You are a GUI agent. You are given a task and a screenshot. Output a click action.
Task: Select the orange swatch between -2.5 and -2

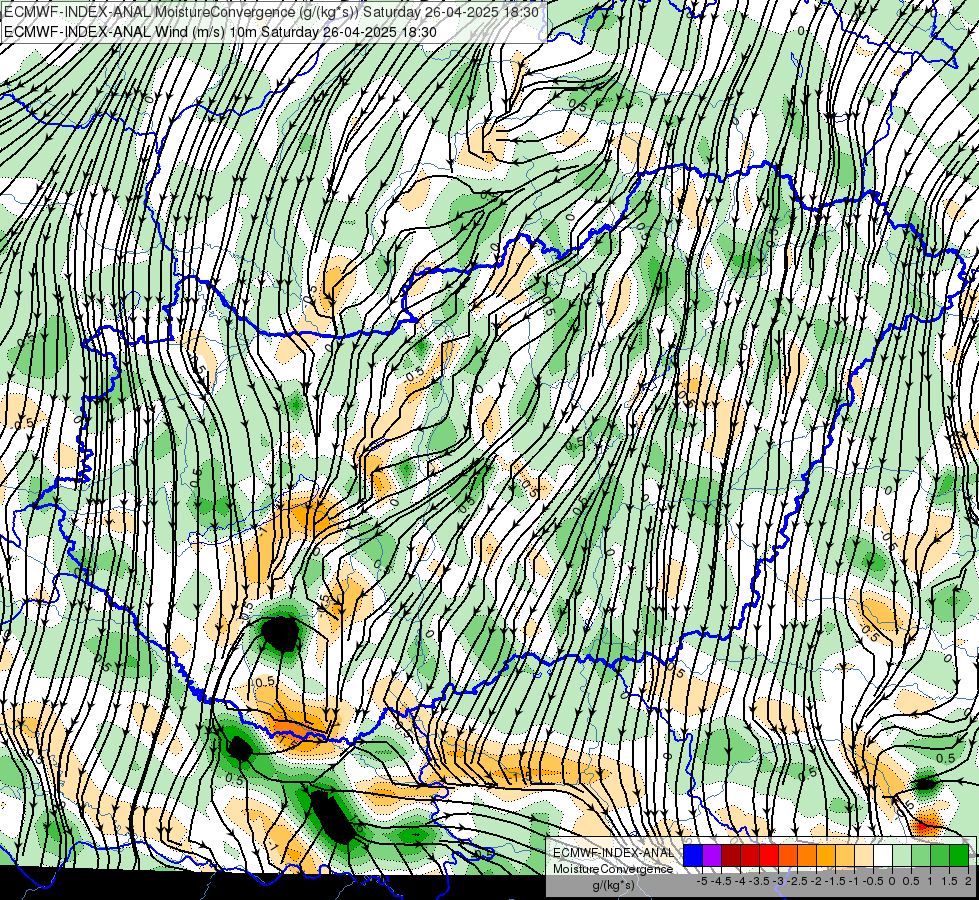click(x=807, y=855)
